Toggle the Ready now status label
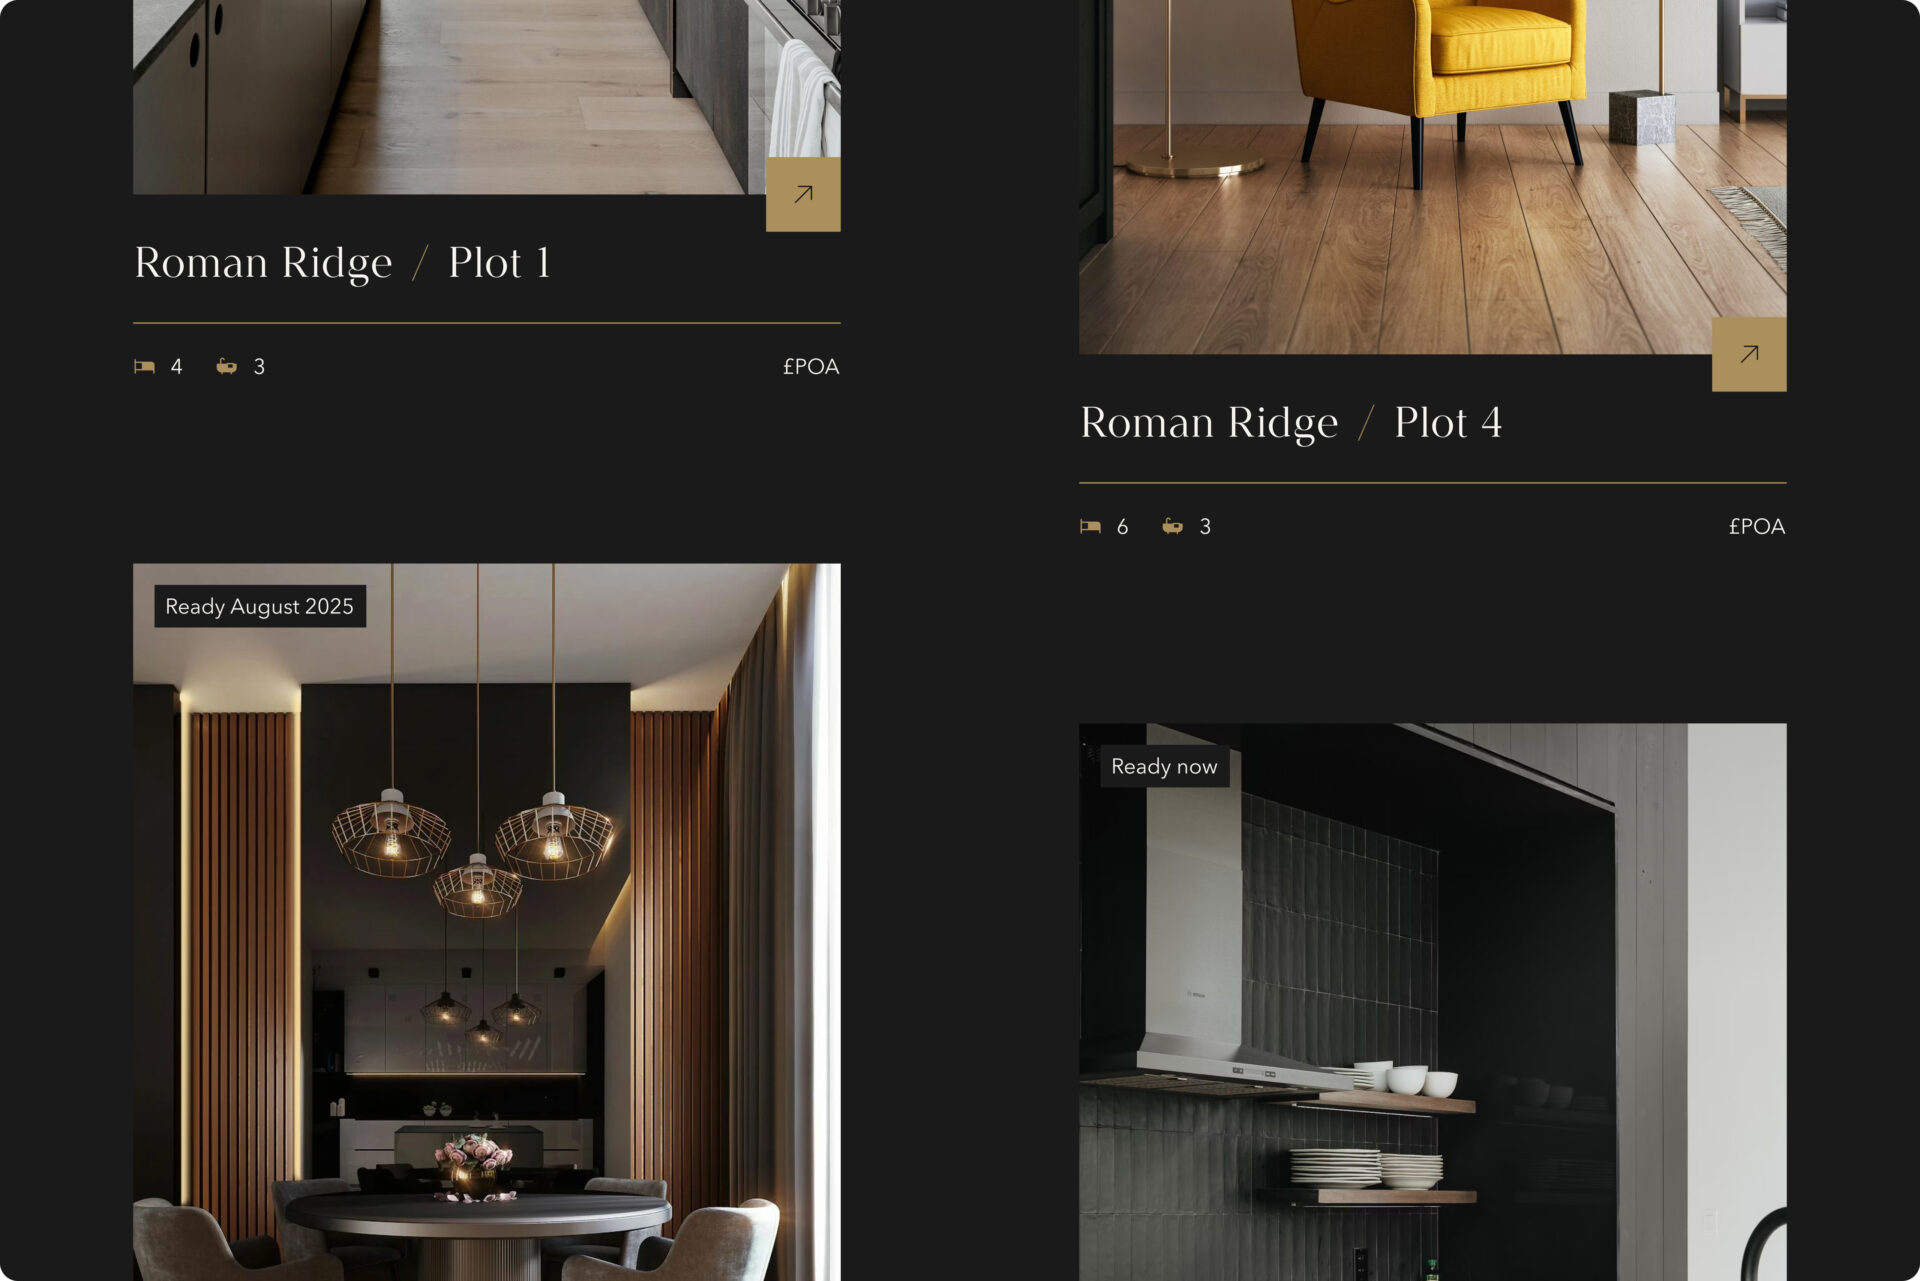The image size is (1920, 1281). 1164,766
